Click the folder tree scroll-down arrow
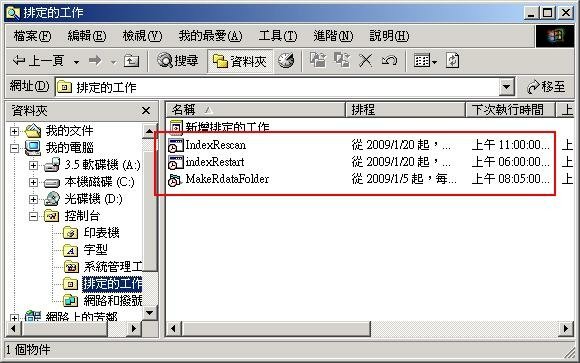The height and width of the screenshot is (363, 580). [x=149, y=313]
